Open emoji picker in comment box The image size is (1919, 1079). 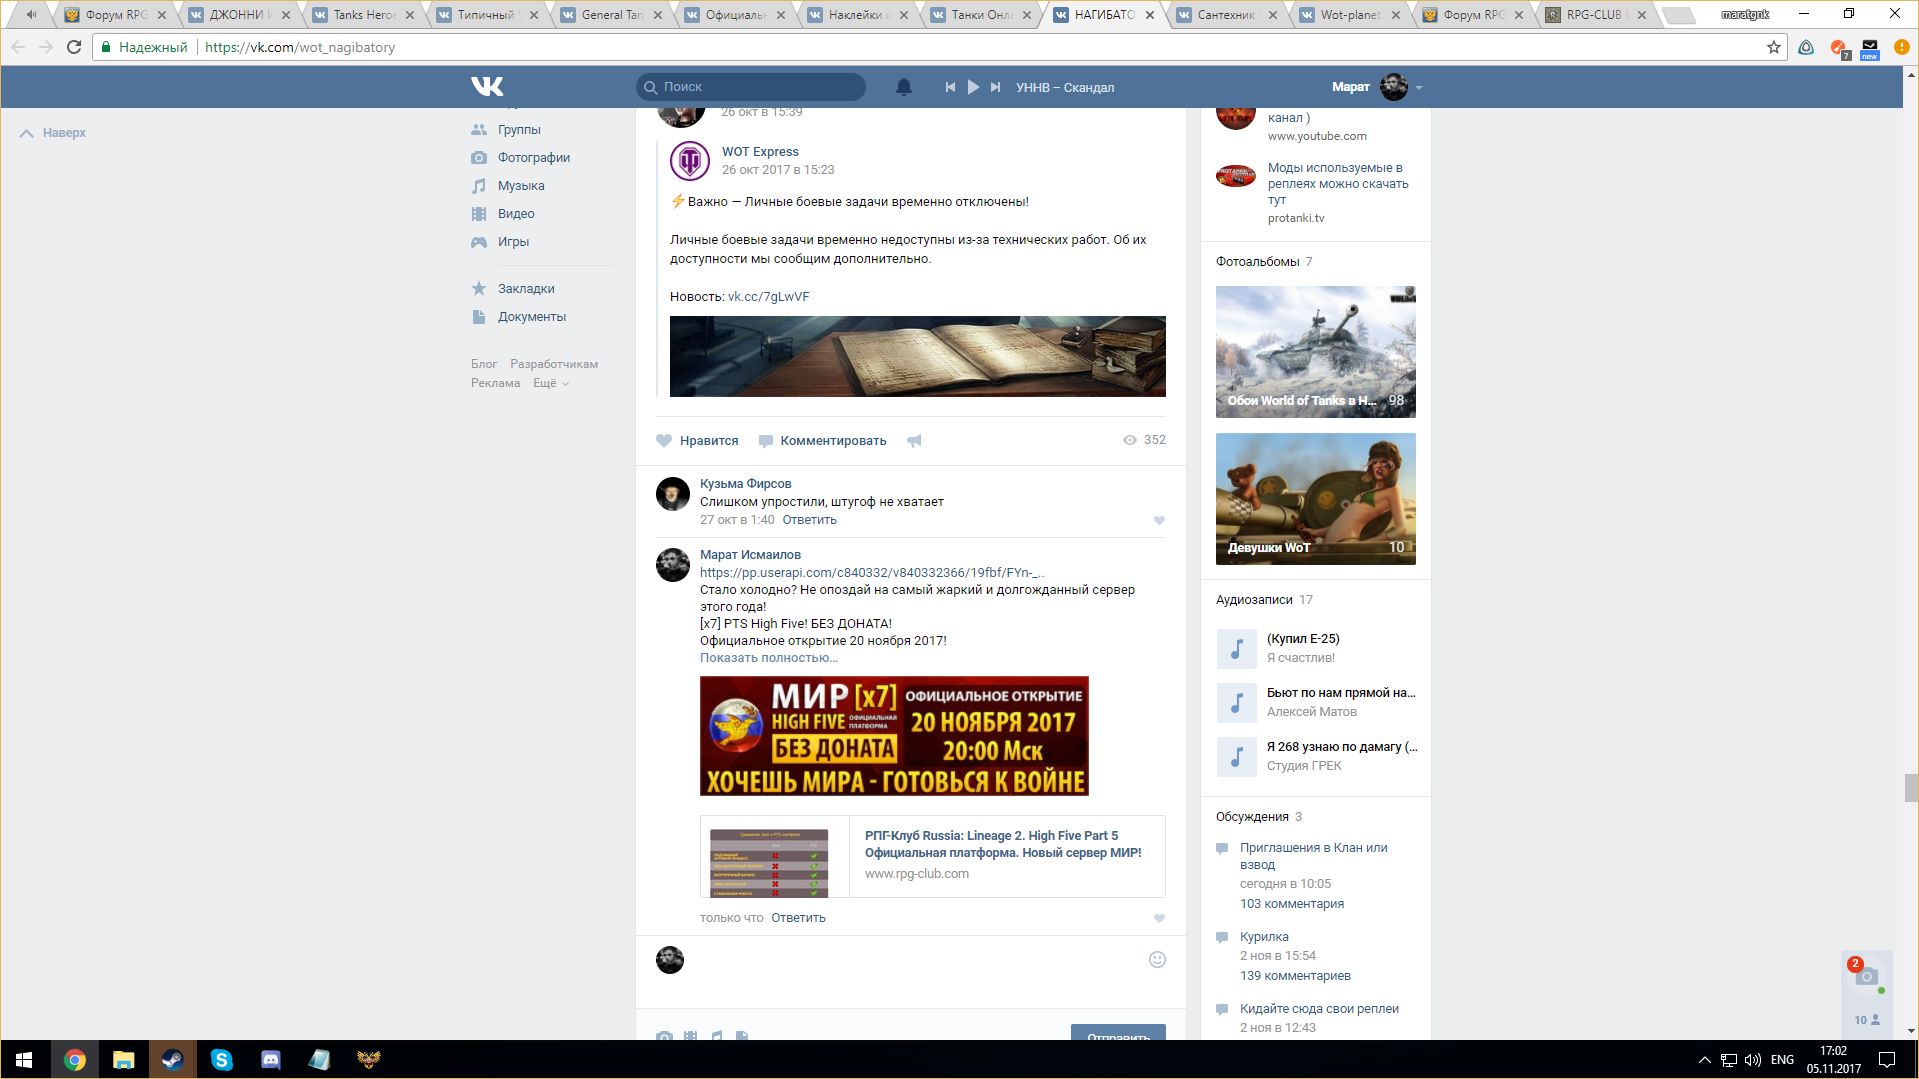(1157, 960)
